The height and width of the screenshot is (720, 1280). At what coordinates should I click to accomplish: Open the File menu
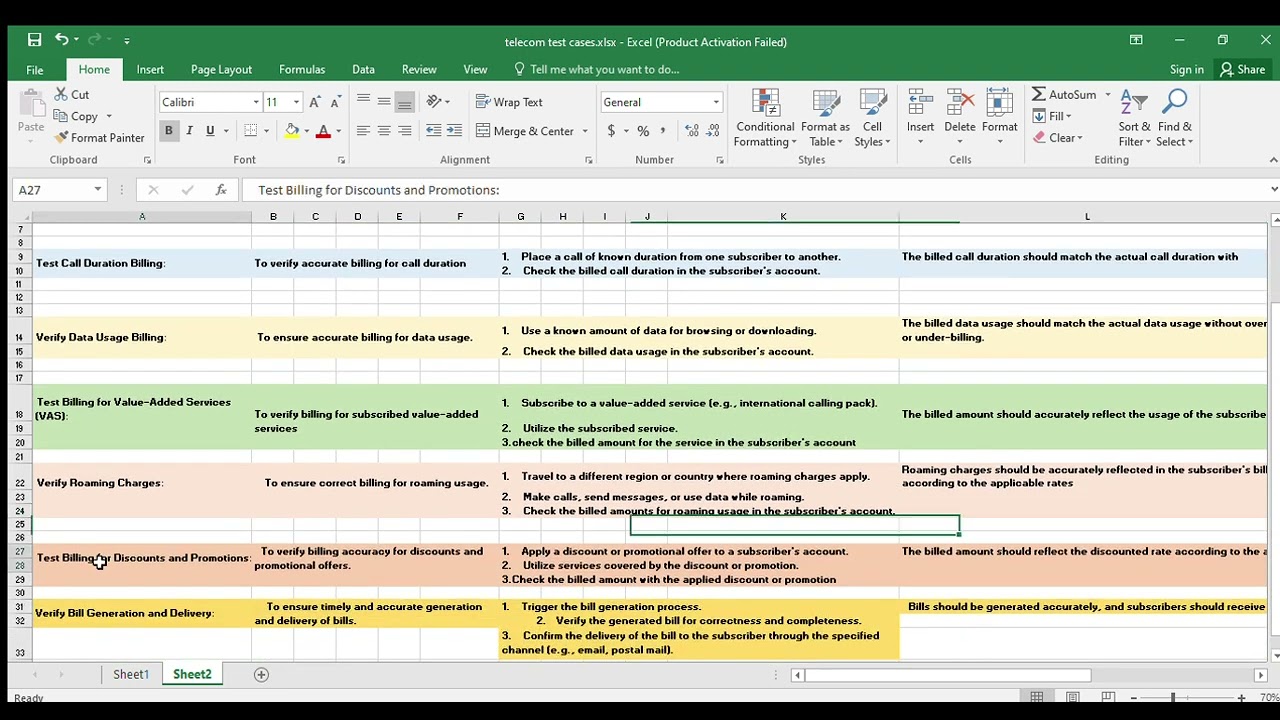35,70
